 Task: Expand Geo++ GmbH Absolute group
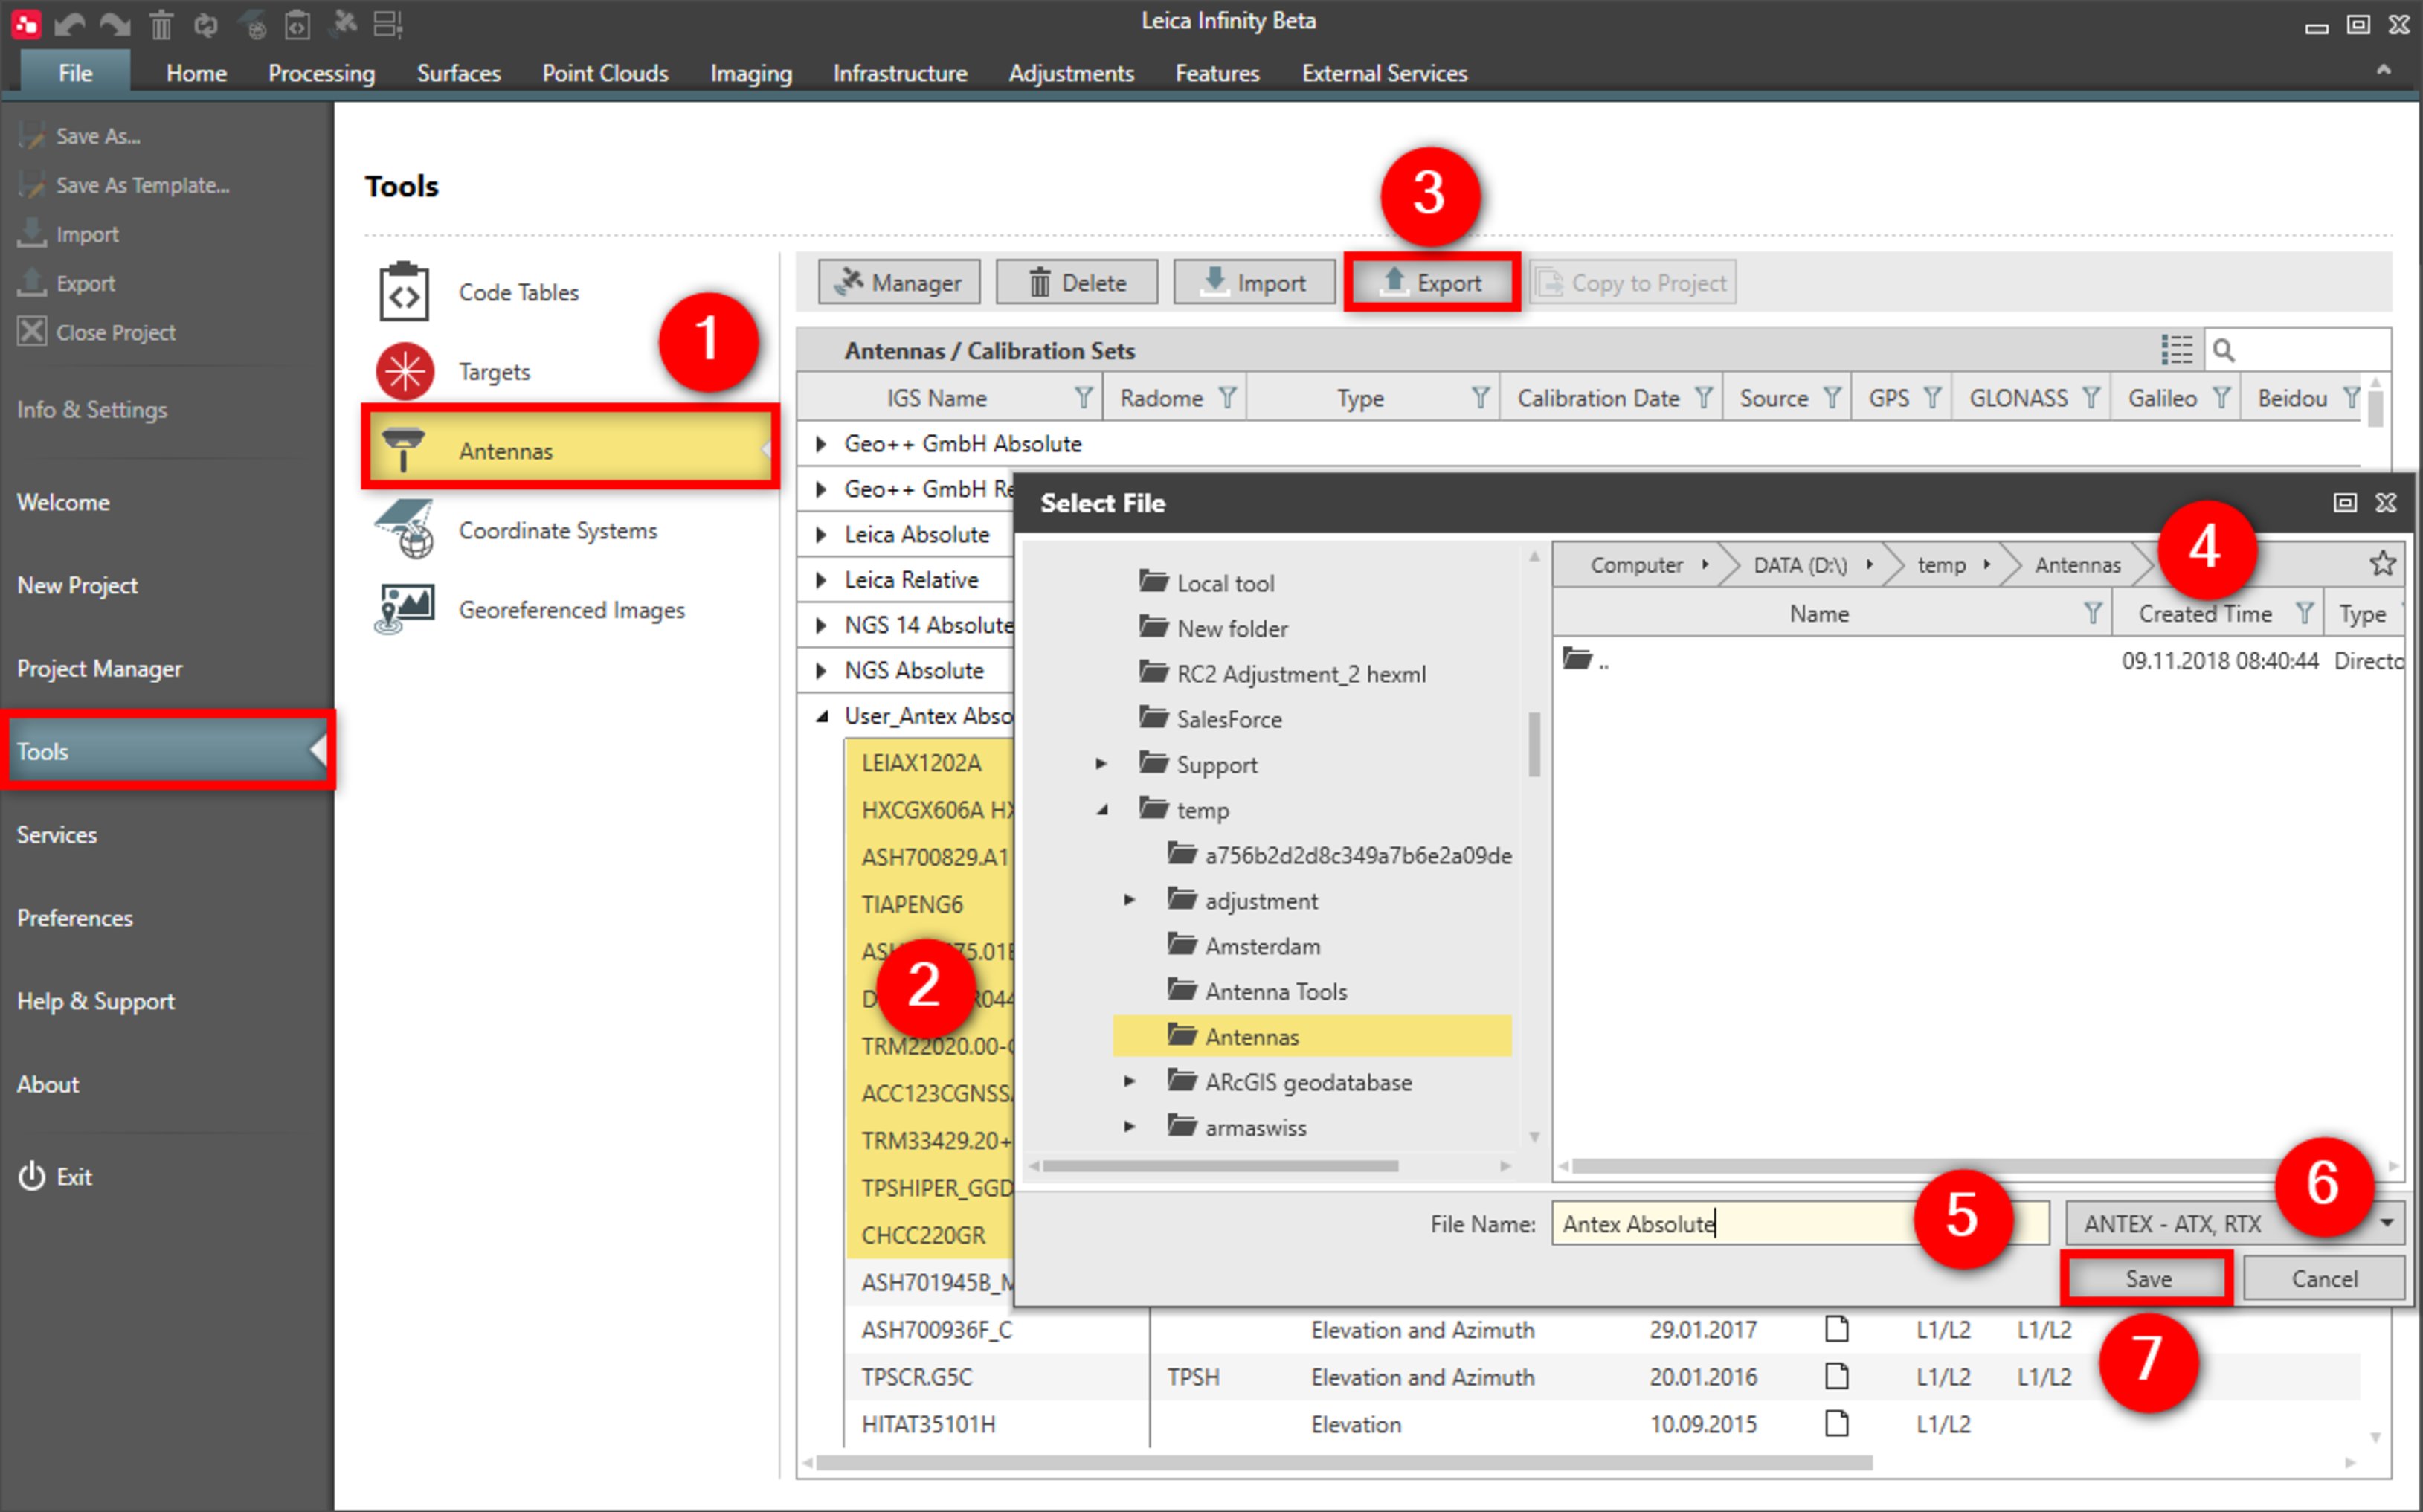tap(821, 443)
